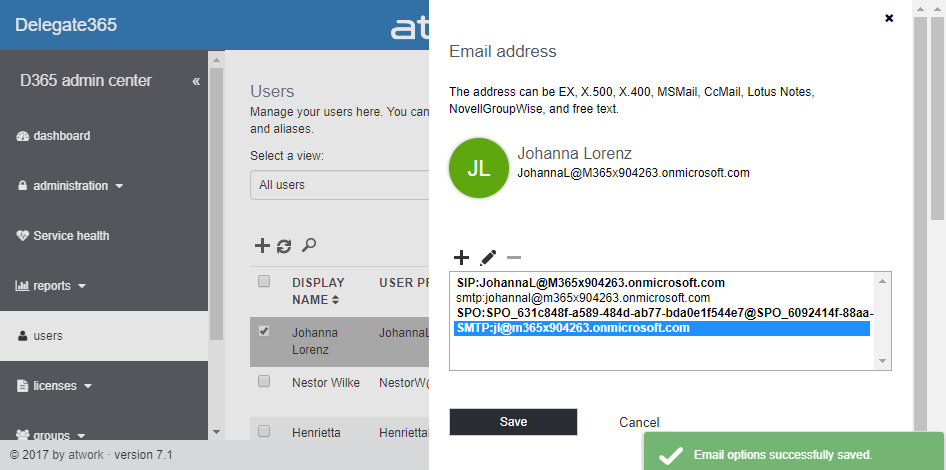
Task: Check the Henrietta row checkbox
Action: pos(264,431)
